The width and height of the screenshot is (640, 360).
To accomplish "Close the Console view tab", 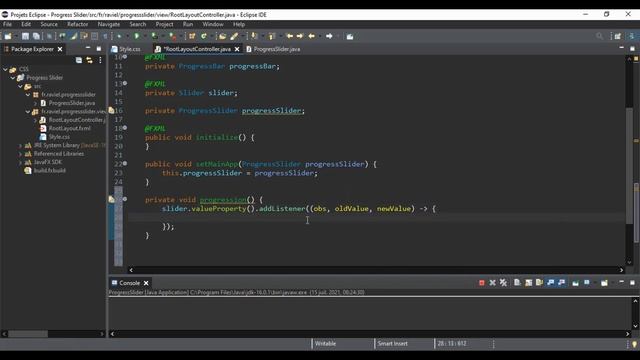I will click(x=146, y=283).
